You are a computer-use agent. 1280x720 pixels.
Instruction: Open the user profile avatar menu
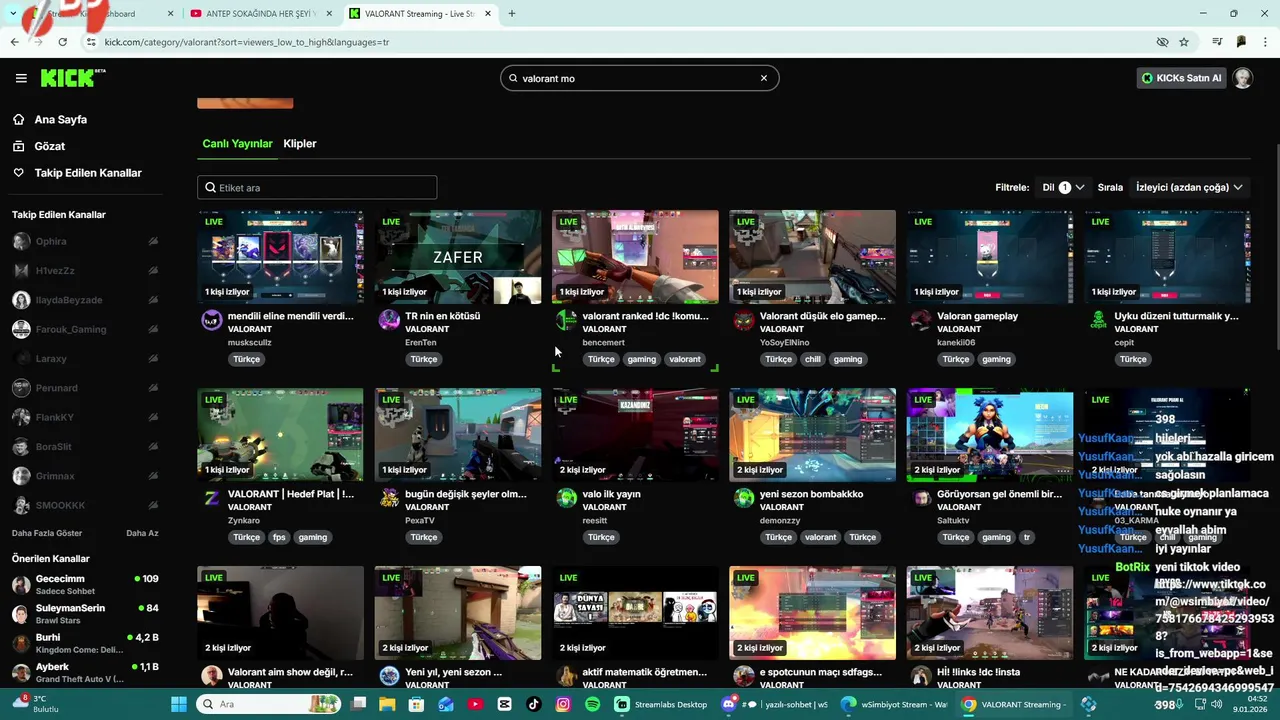click(1243, 78)
